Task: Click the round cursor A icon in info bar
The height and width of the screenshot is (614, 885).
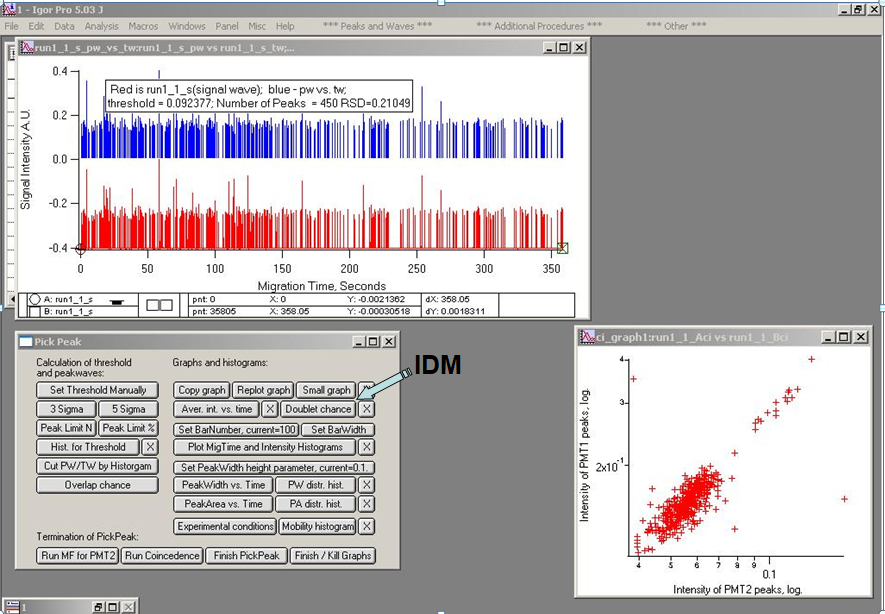Action: tap(34, 300)
